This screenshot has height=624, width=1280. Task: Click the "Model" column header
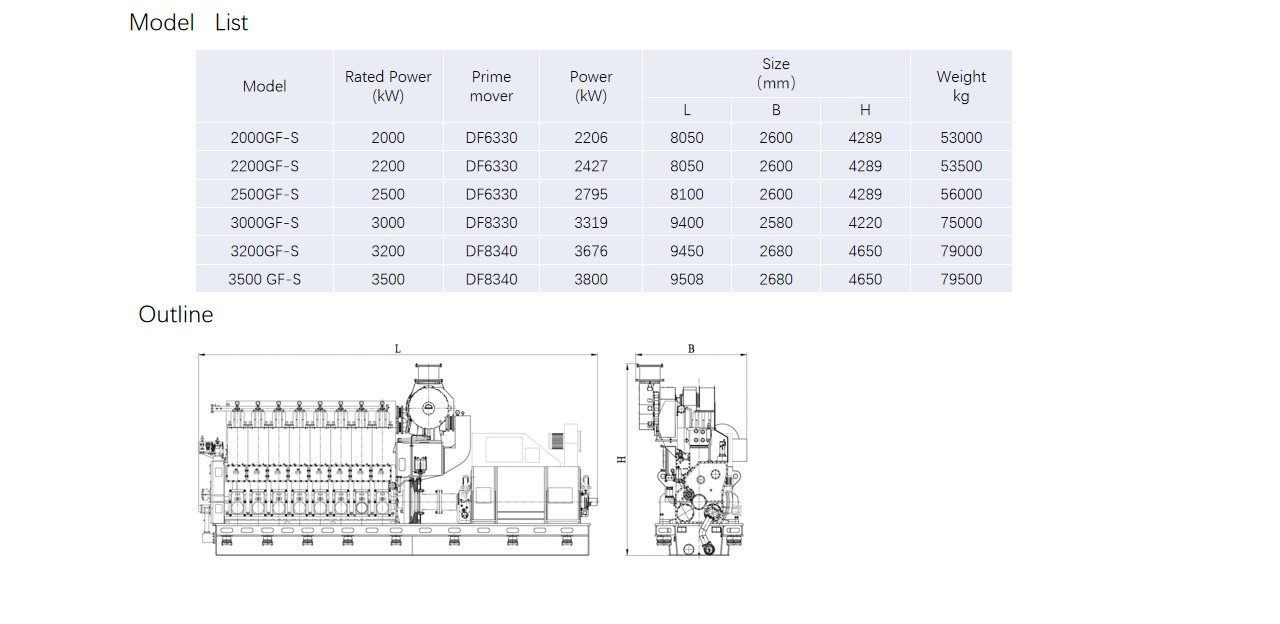[264, 86]
